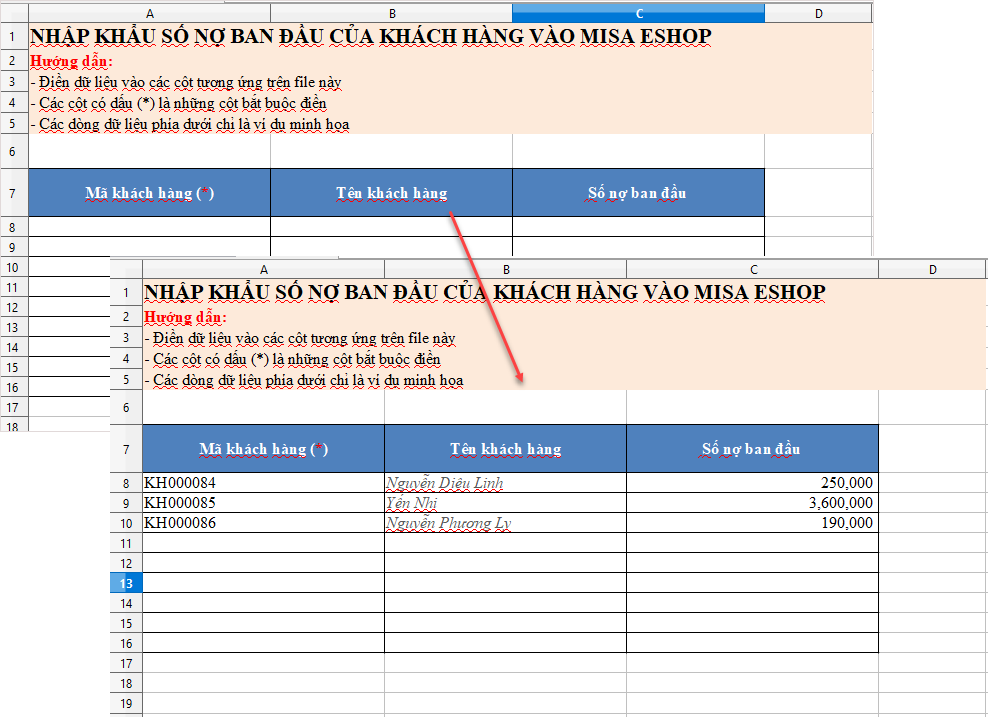Click the name Nguyễn Phương Ly

448,523
